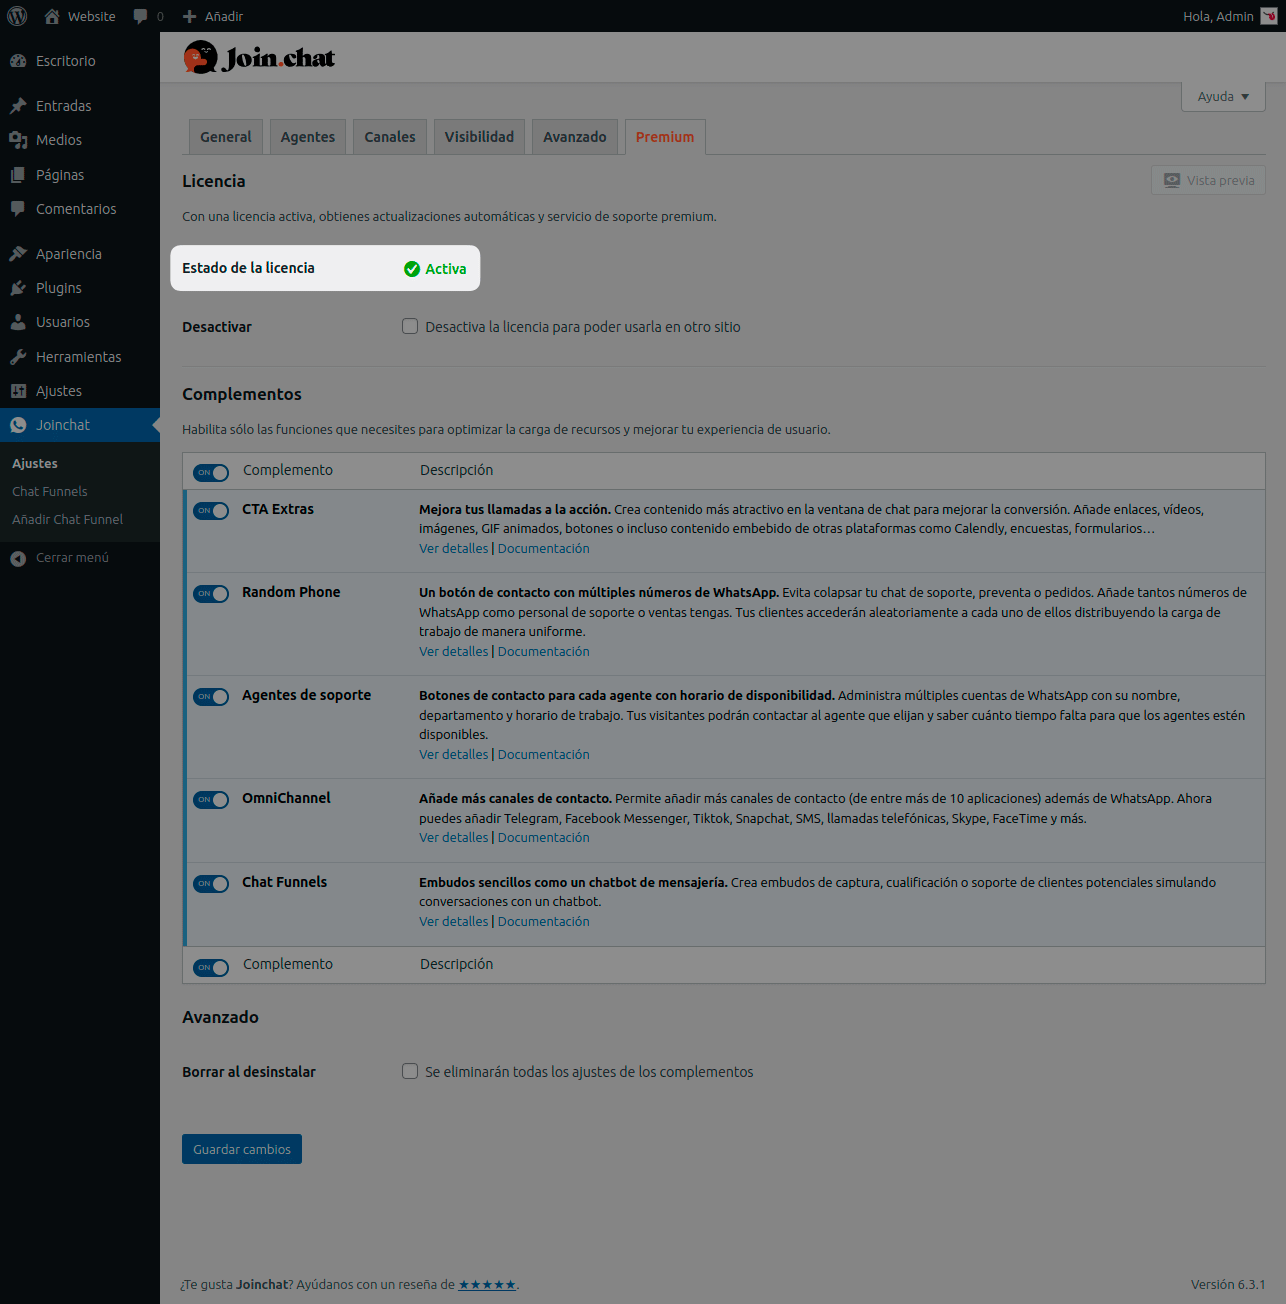Check the Desactivar license checkbox
This screenshot has height=1304, width=1286.
(410, 326)
